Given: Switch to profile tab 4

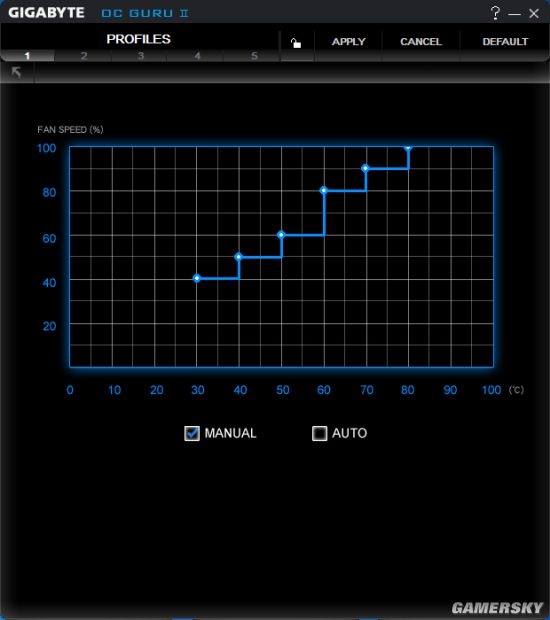Looking at the screenshot, I should pos(197,56).
